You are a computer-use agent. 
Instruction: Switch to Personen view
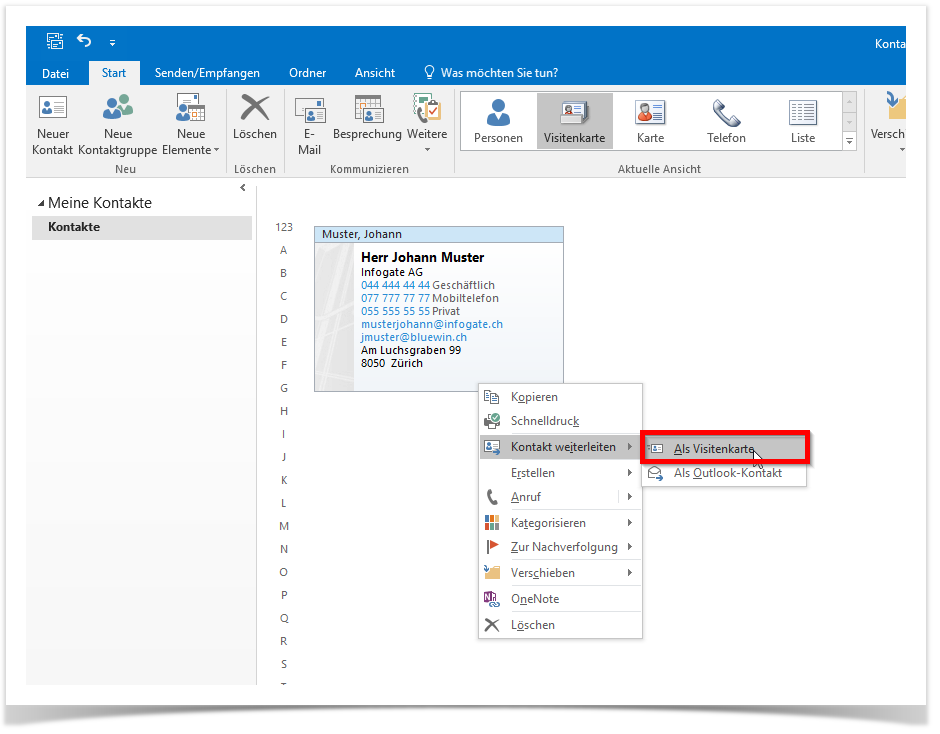tap(498, 122)
